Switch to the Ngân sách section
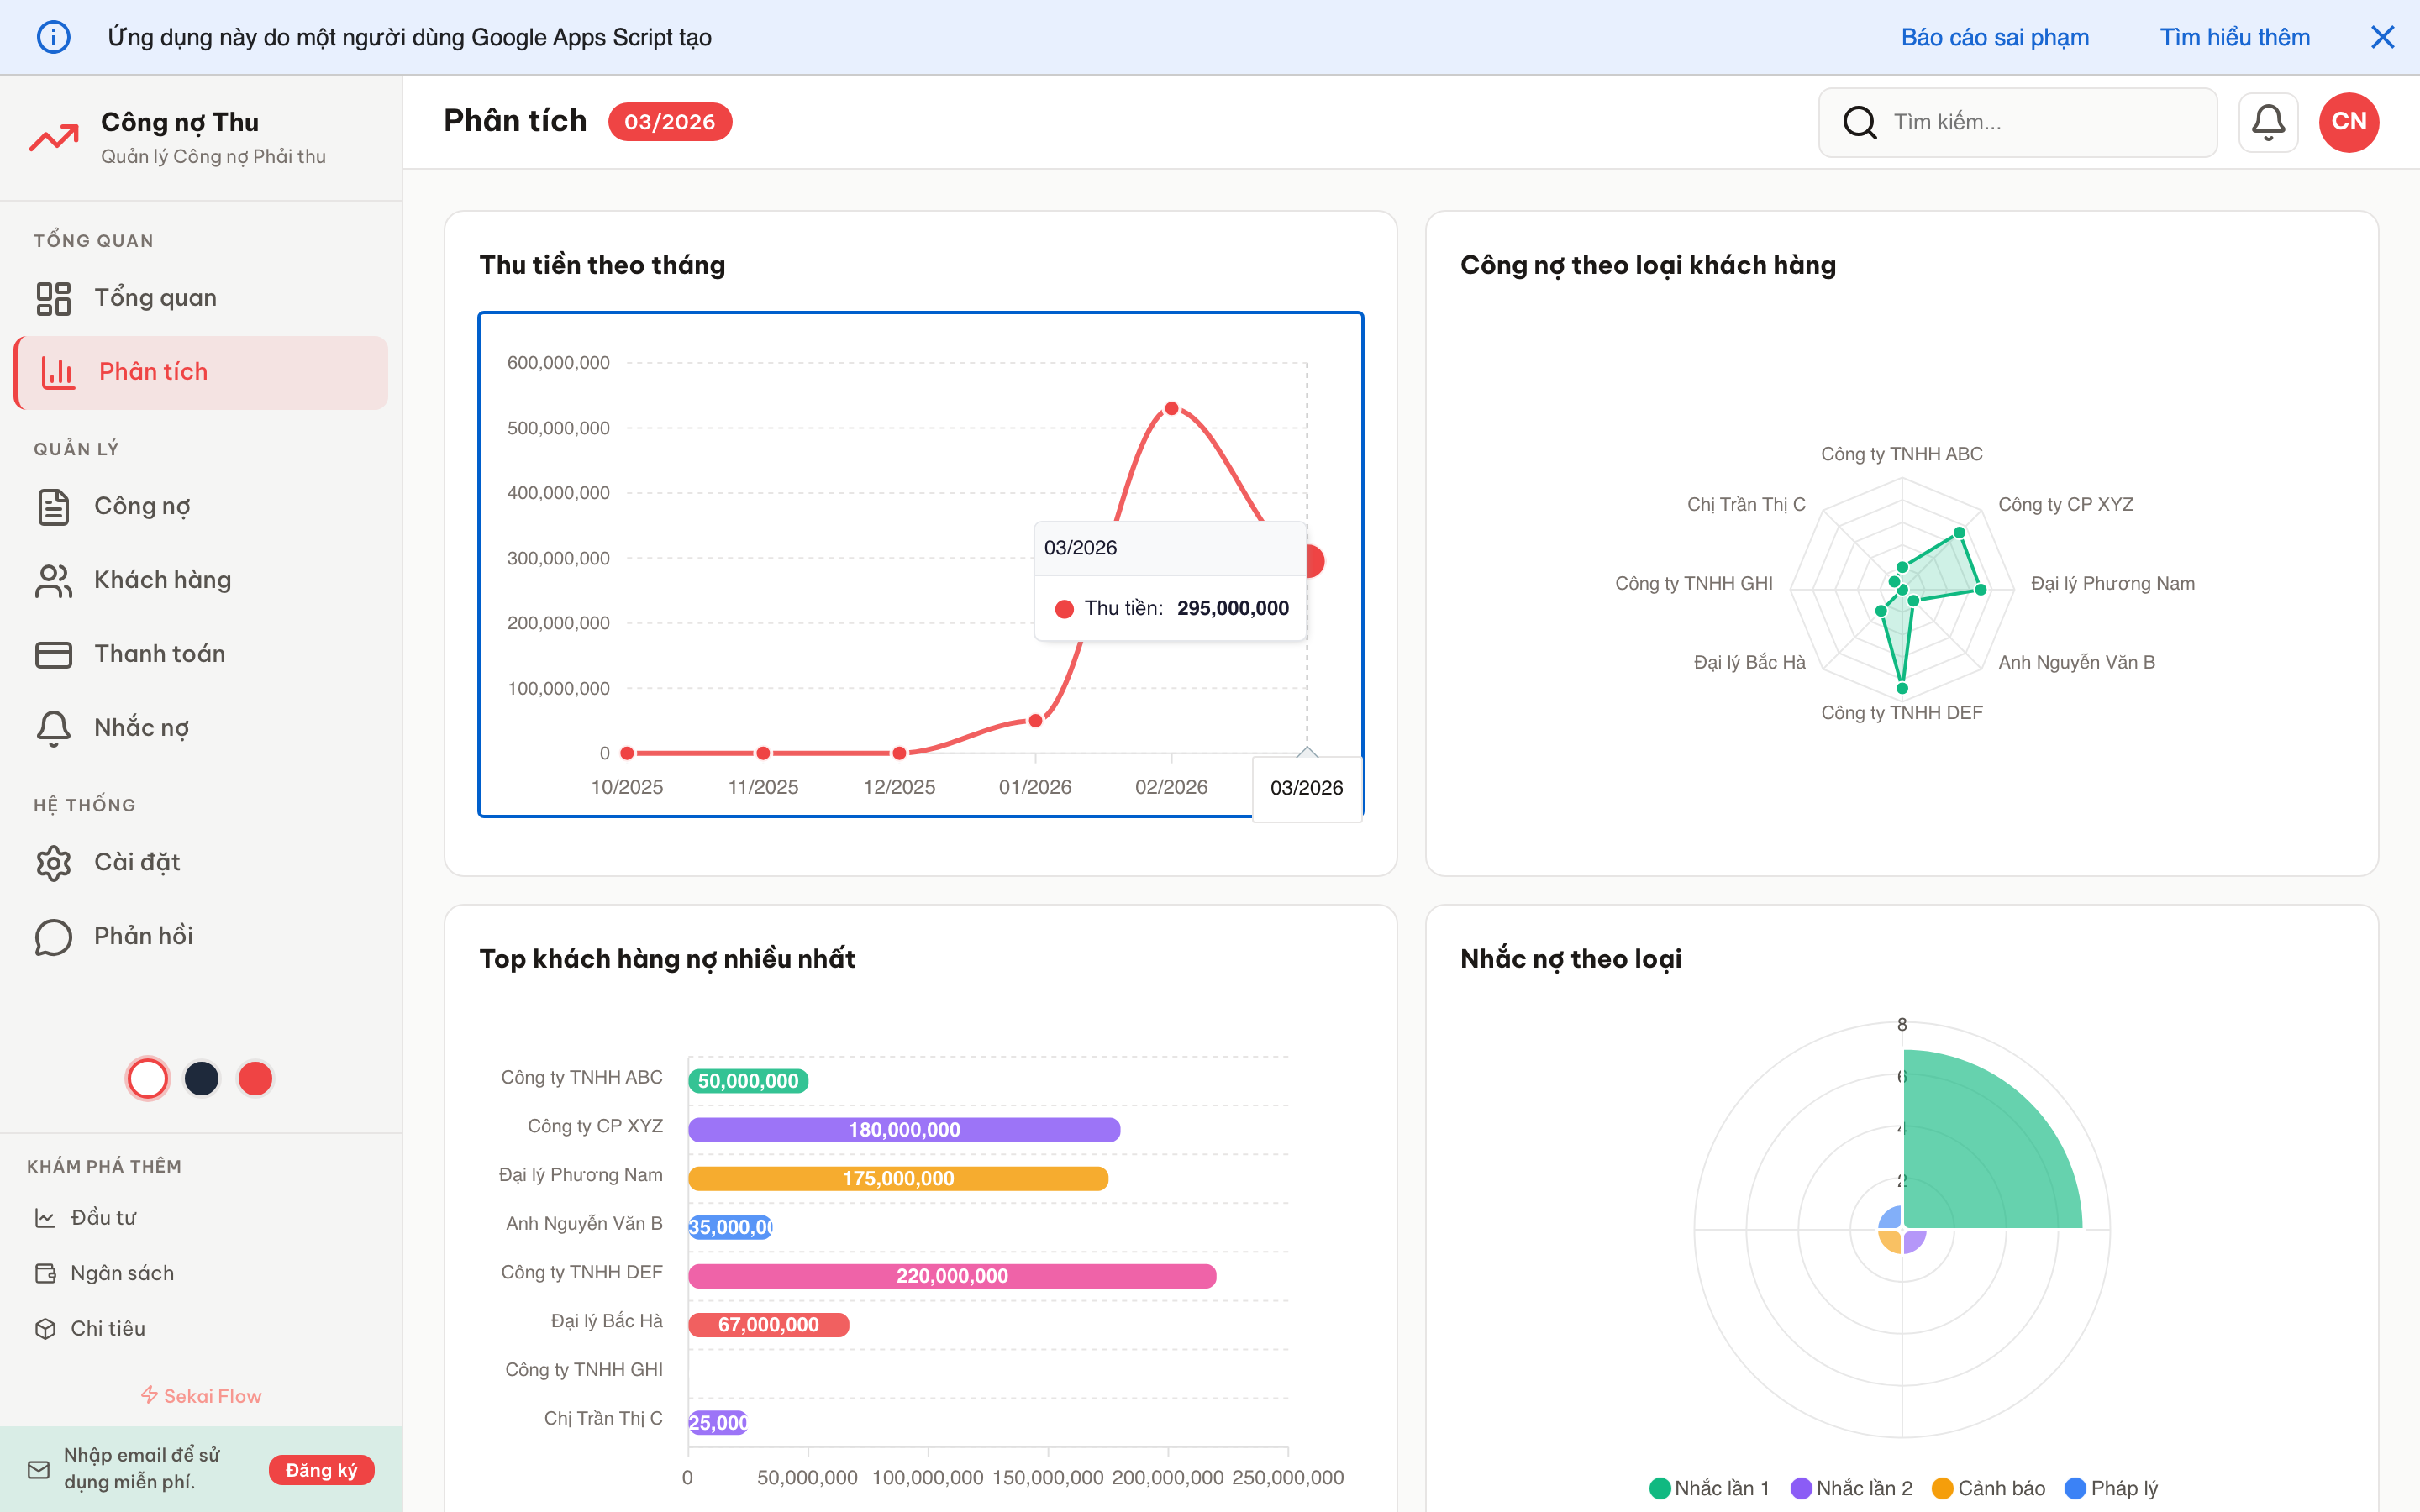The width and height of the screenshot is (2420, 1512). tap(46, 1272)
